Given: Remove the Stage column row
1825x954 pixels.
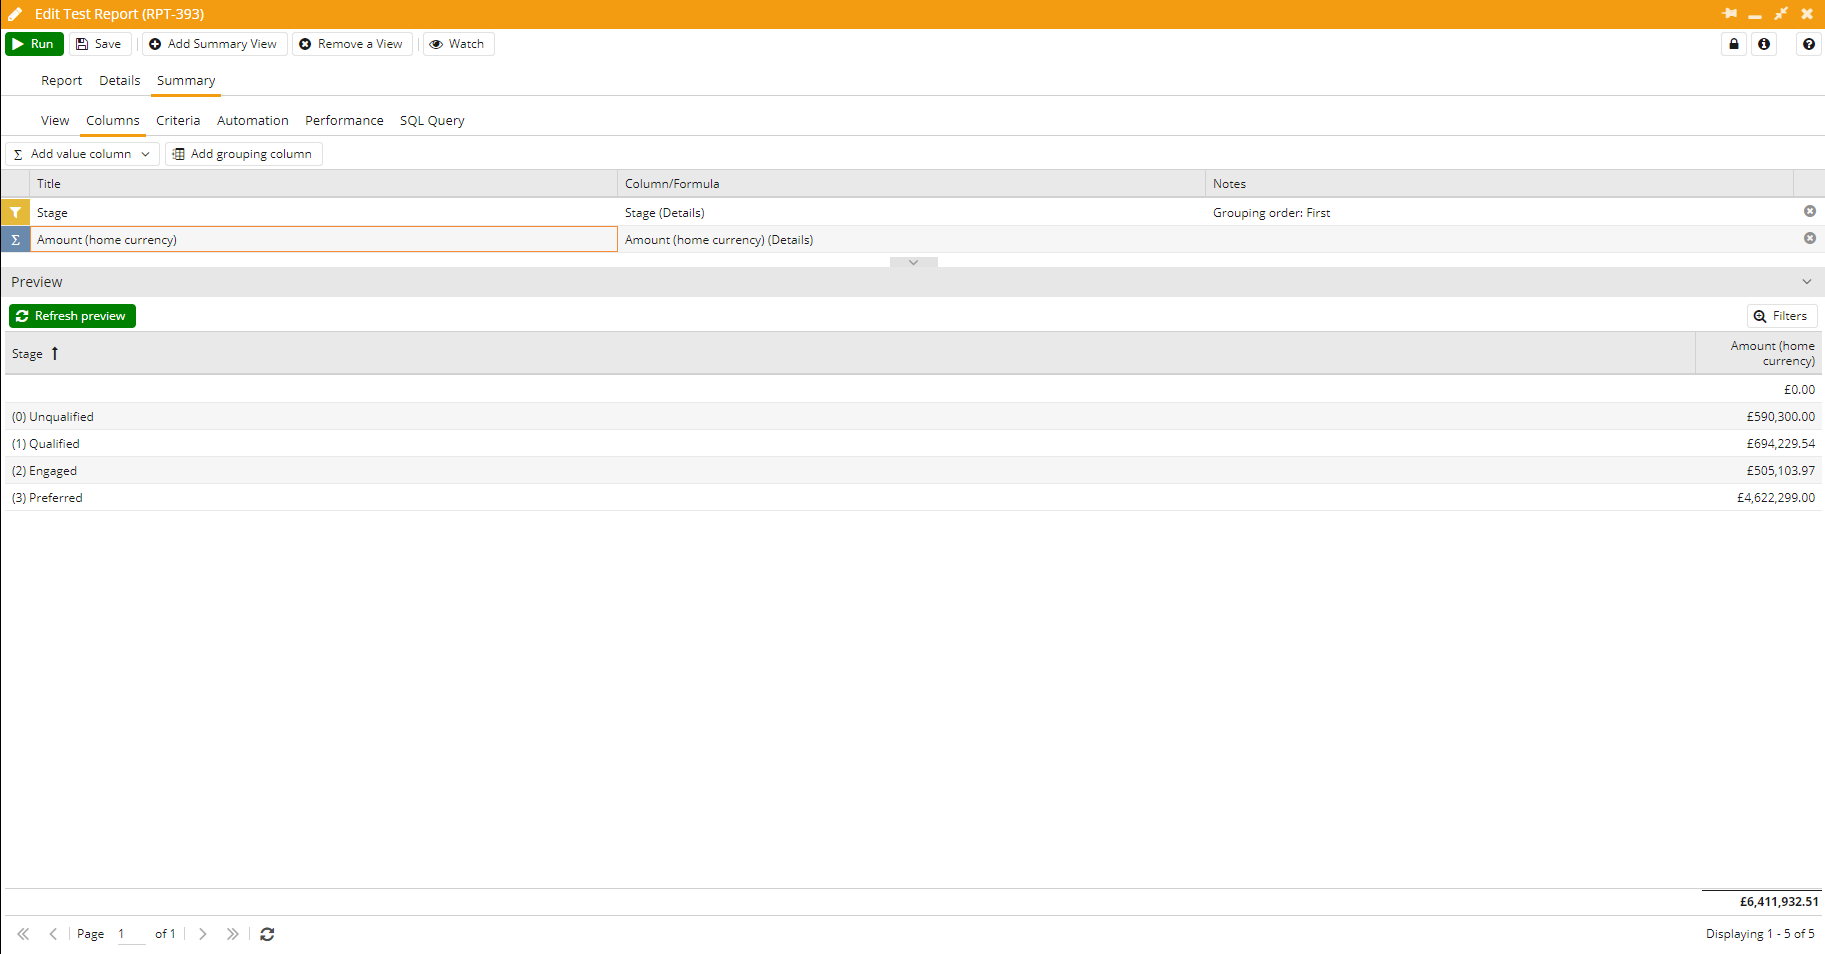Looking at the screenshot, I should (x=1809, y=211).
